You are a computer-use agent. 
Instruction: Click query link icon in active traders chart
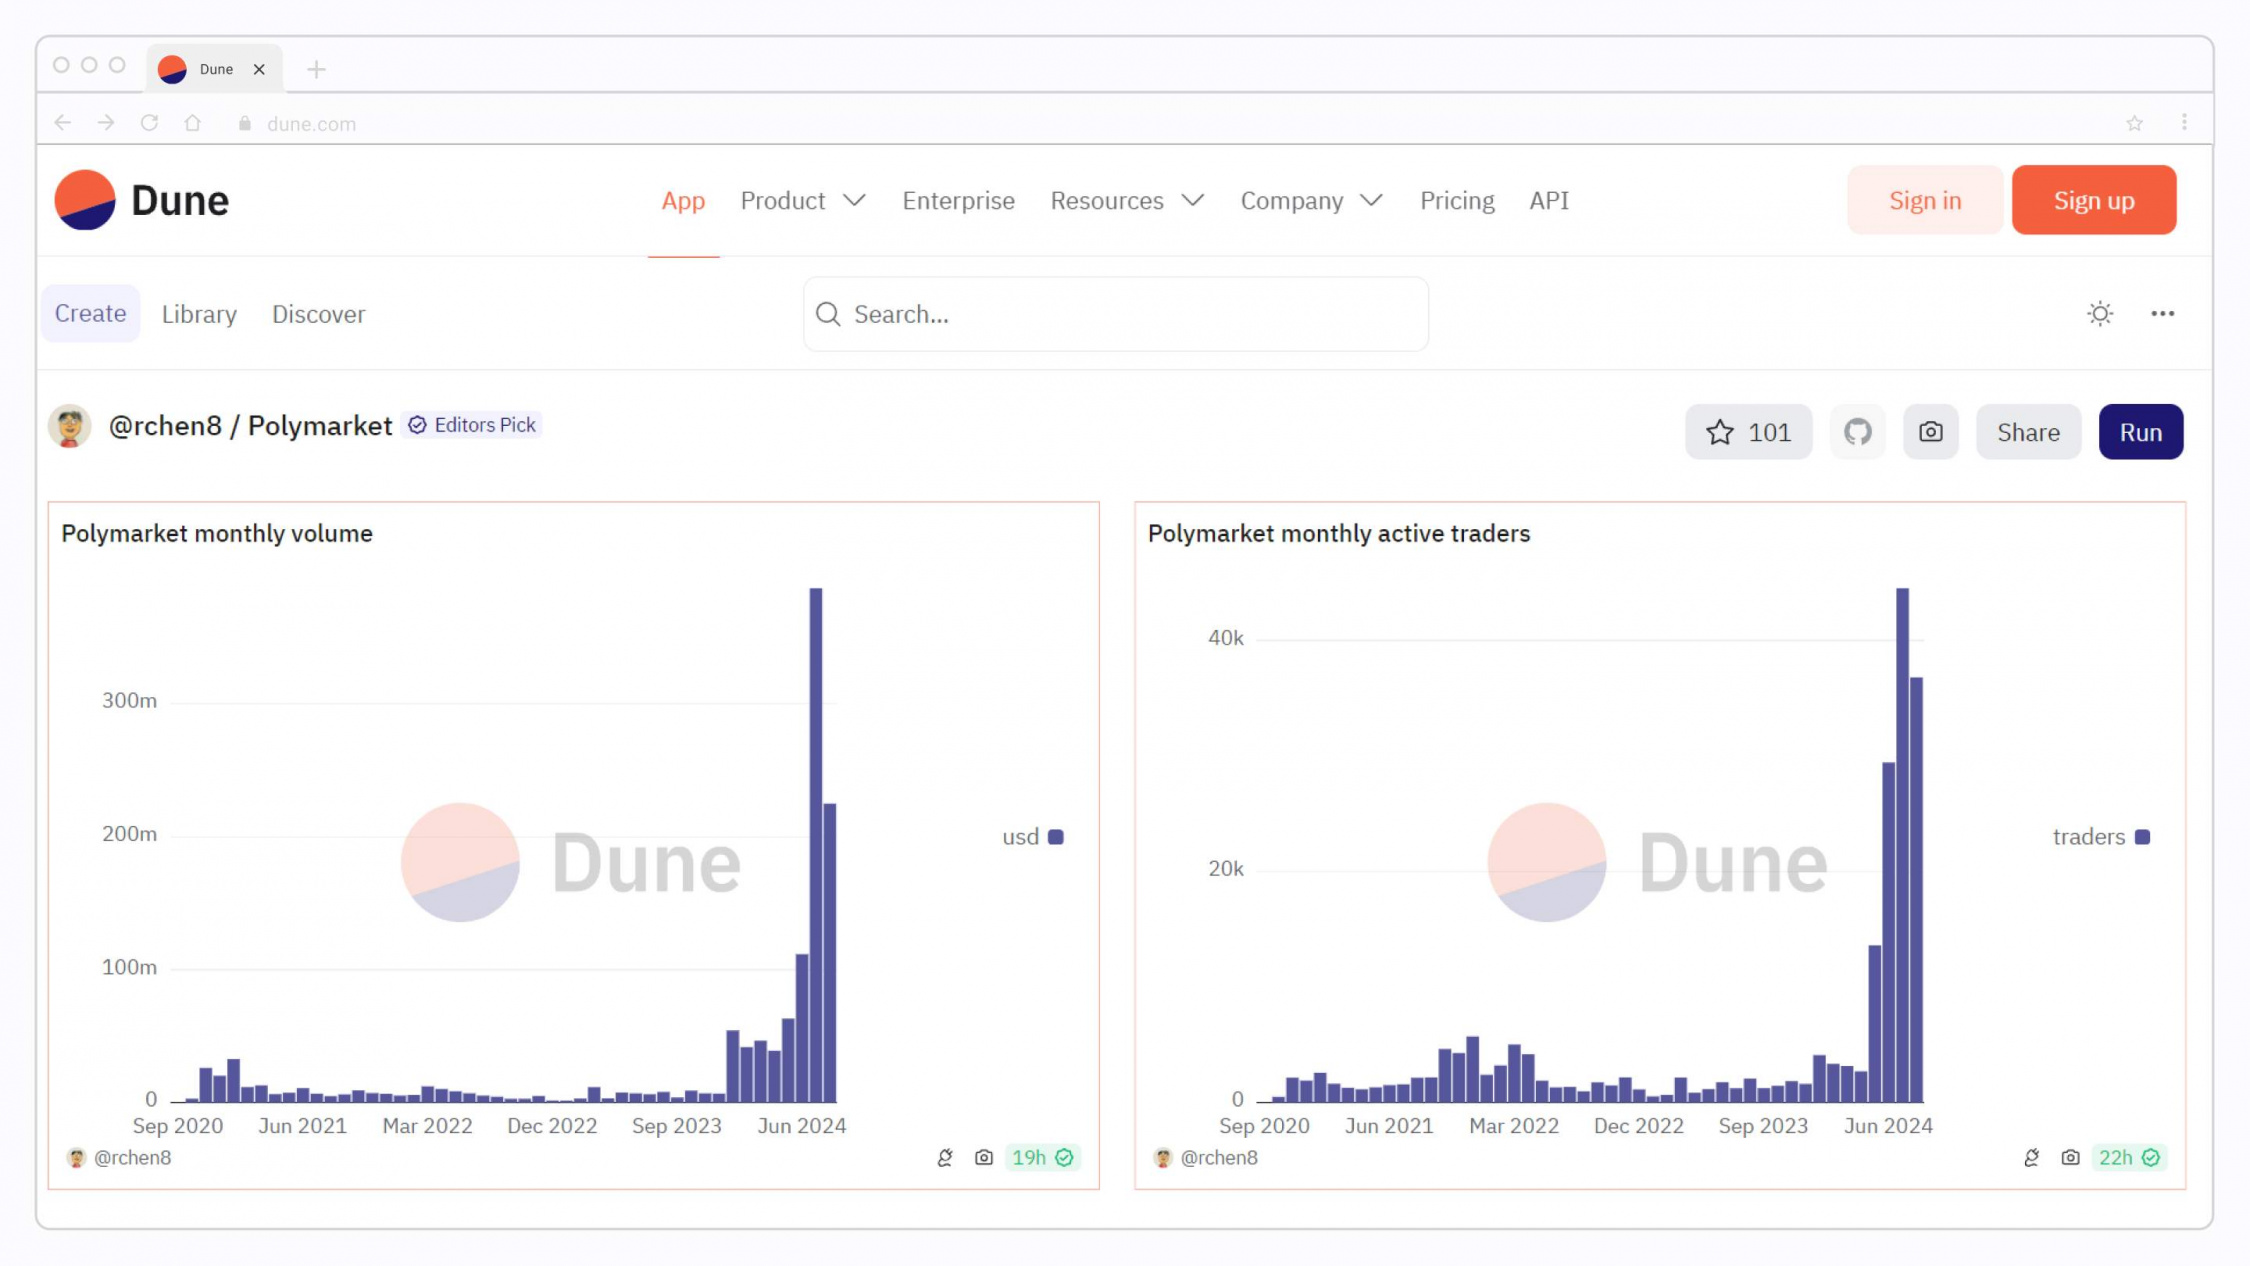[x=2031, y=1157]
